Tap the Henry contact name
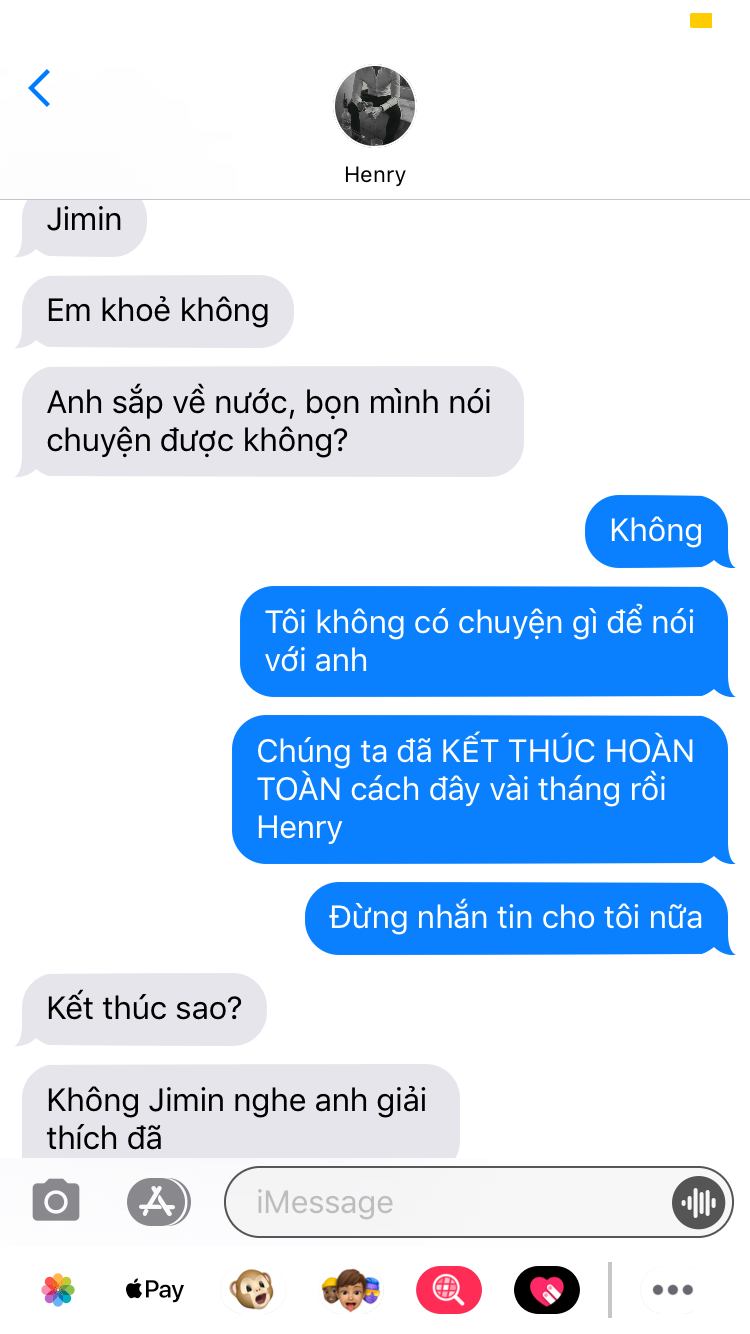The image size is (750, 1334). coord(375,175)
